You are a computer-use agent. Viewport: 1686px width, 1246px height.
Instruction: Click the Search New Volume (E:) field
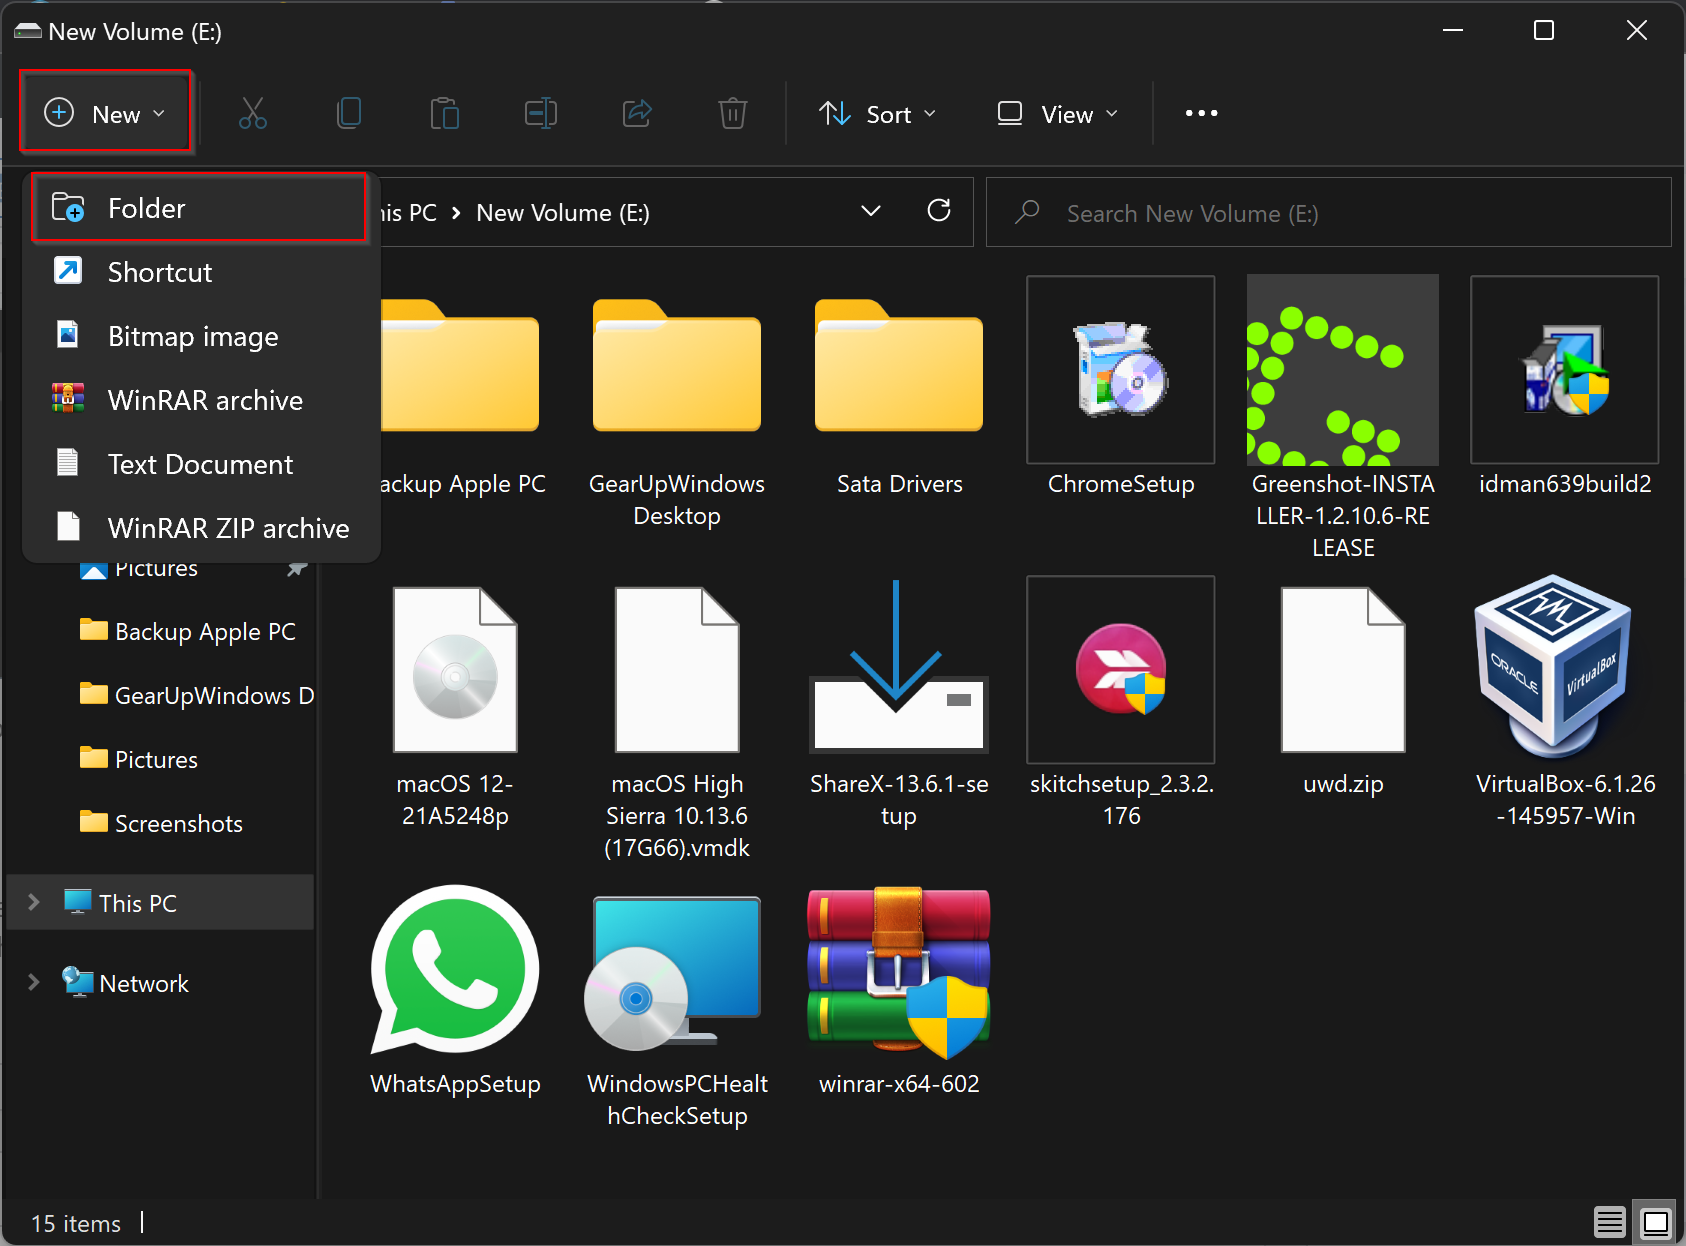click(1329, 212)
